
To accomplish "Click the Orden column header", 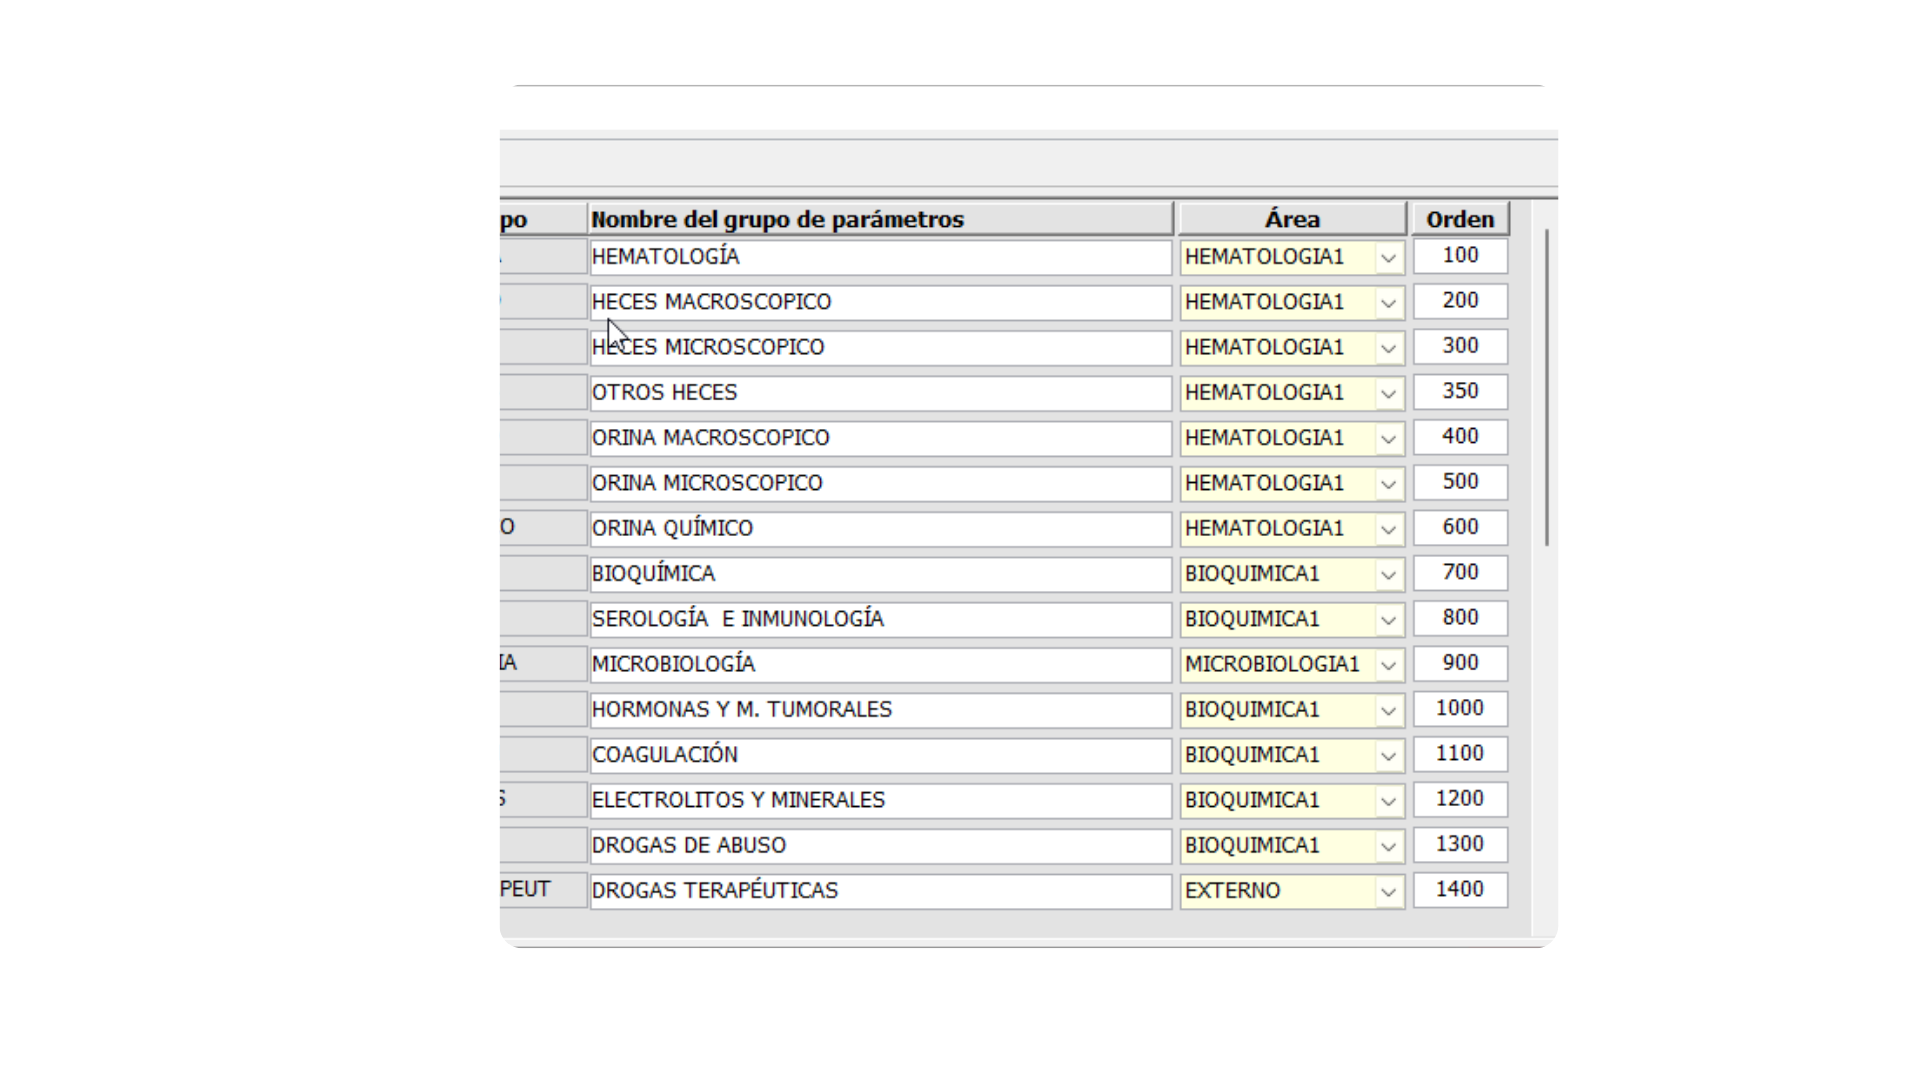I will 1459,218.
